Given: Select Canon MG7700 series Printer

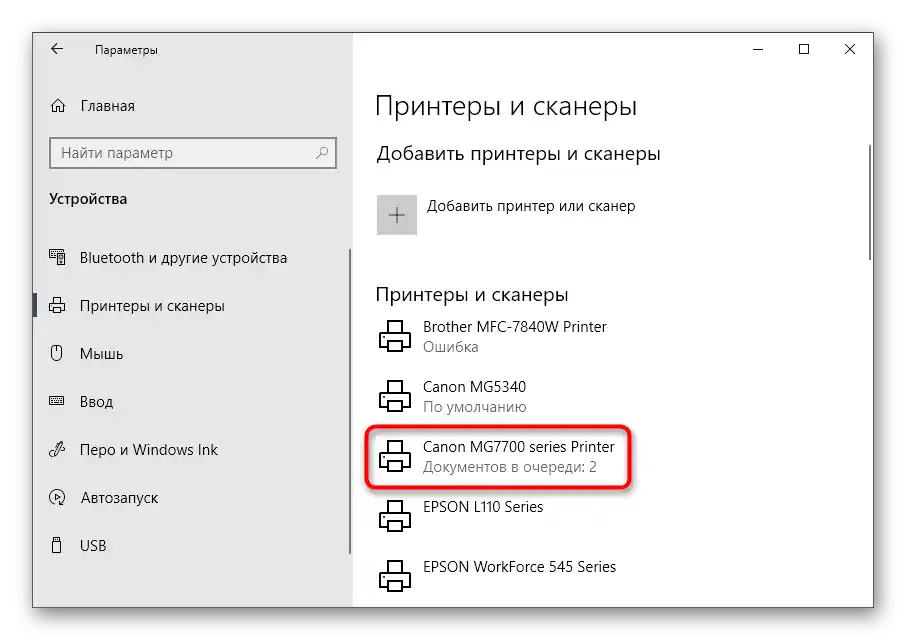Looking at the screenshot, I should click(x=518, y=447).
